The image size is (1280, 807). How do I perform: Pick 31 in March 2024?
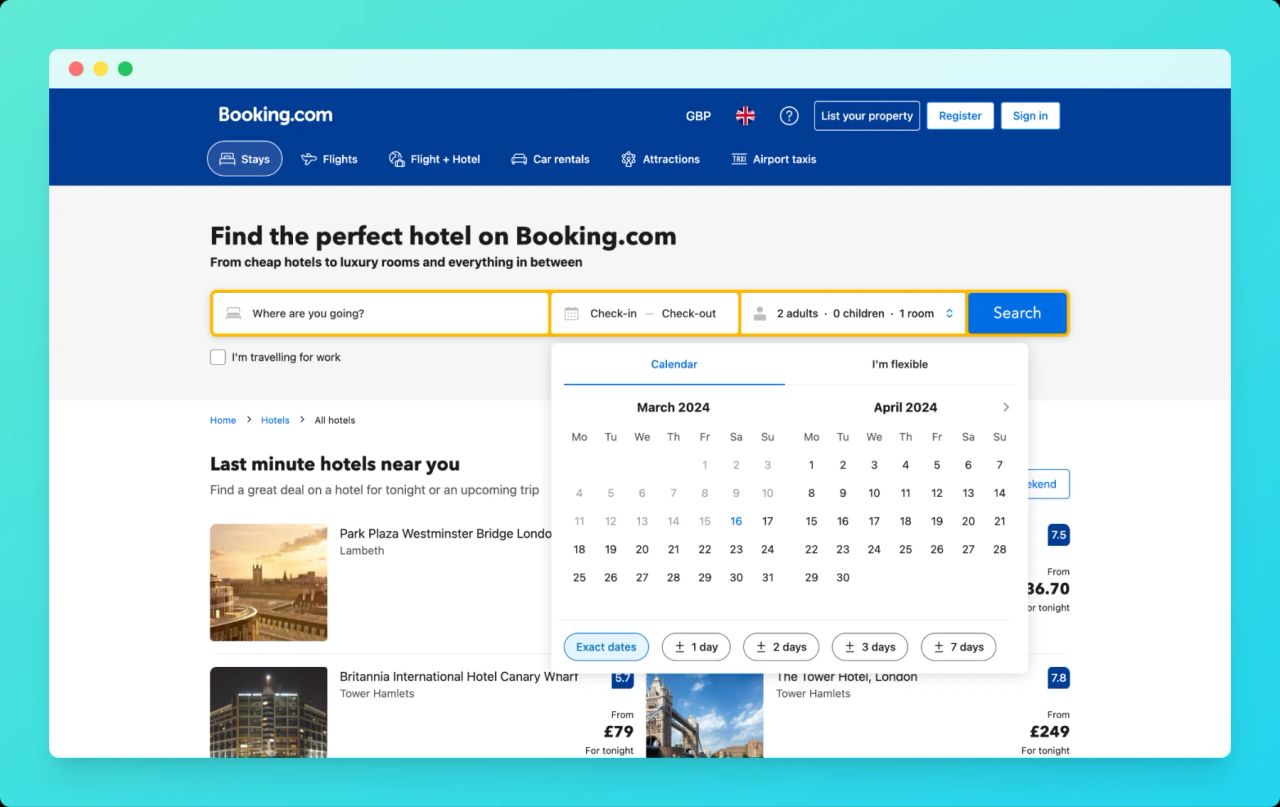point(767,577)
